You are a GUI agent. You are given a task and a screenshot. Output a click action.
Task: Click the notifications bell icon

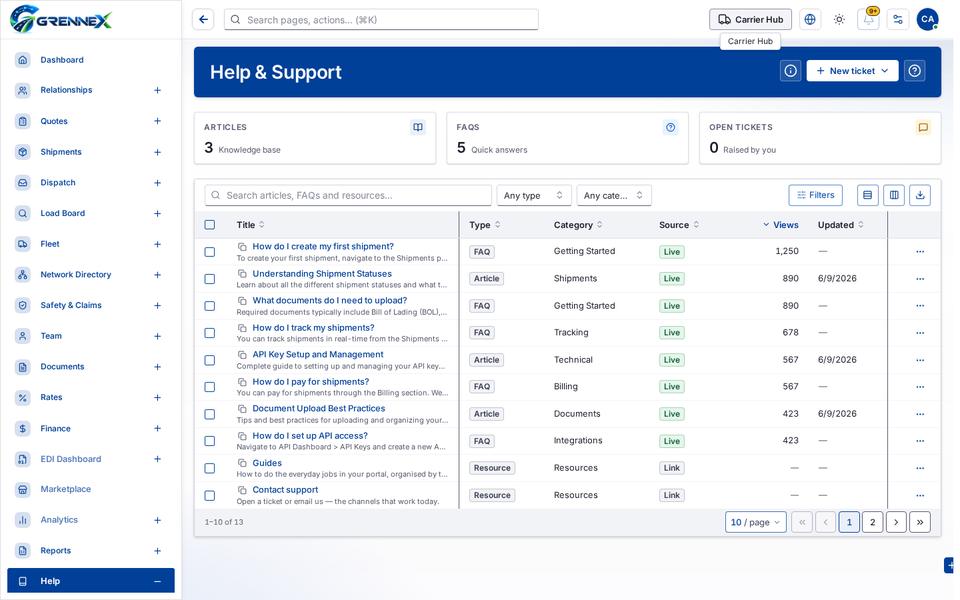(868, 20)
